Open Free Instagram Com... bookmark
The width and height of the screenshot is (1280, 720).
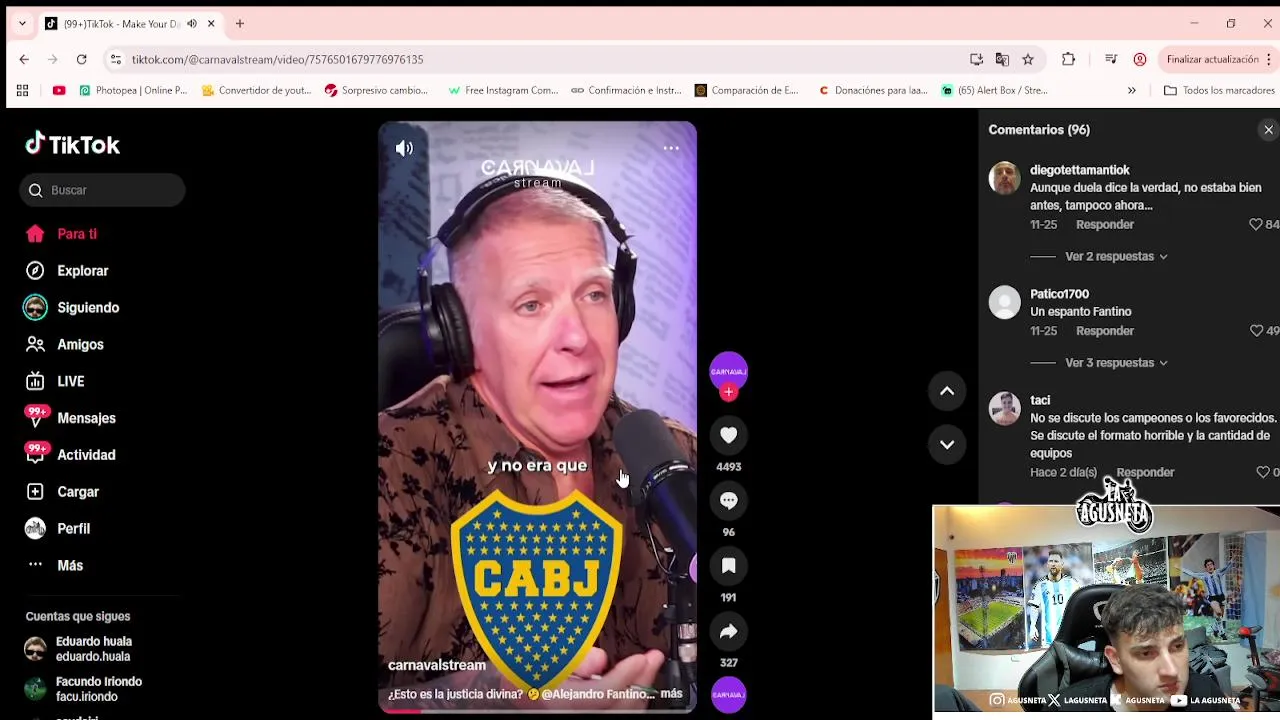click(x=503, y=91)
